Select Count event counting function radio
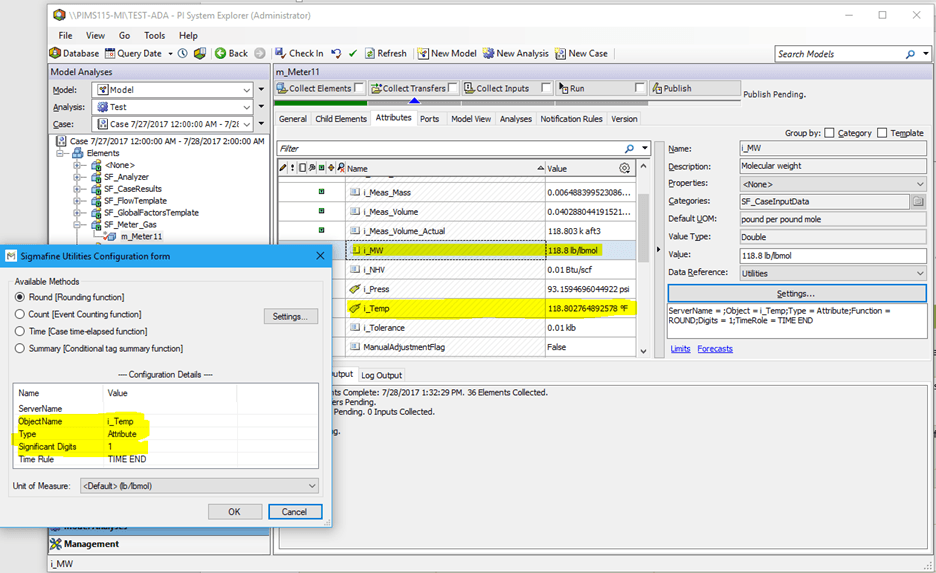This screenshot has height=573, width=936. click(20, 314)
